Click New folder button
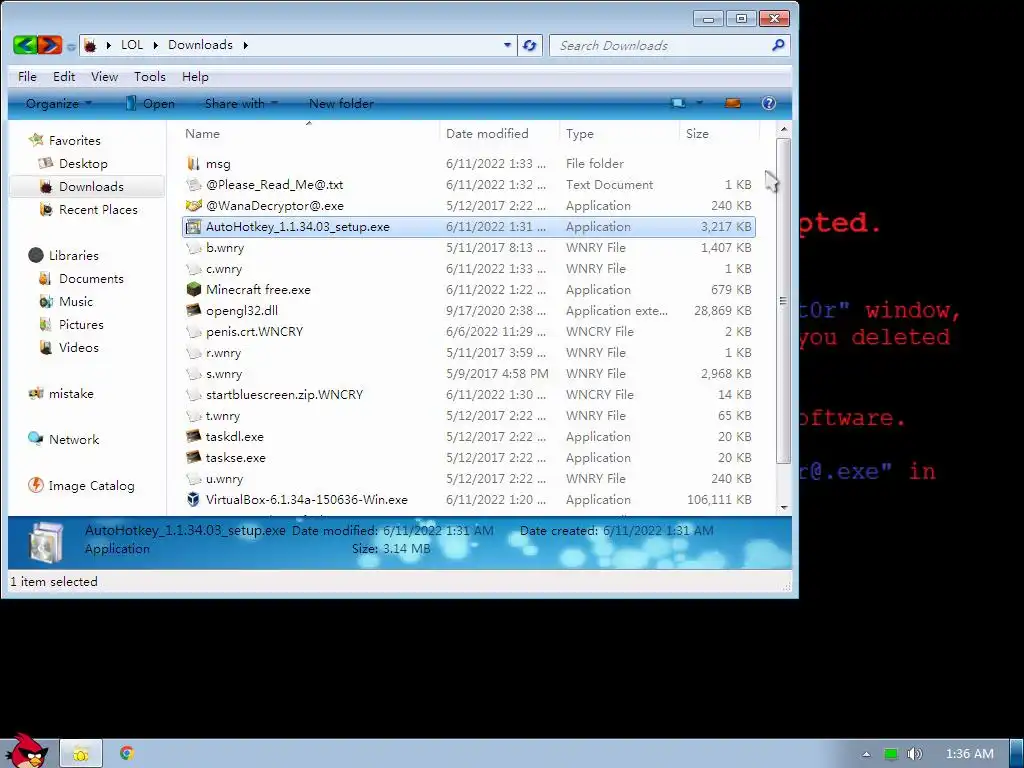The width and height of the screenshot is (1024, 768). coord(341,103)
